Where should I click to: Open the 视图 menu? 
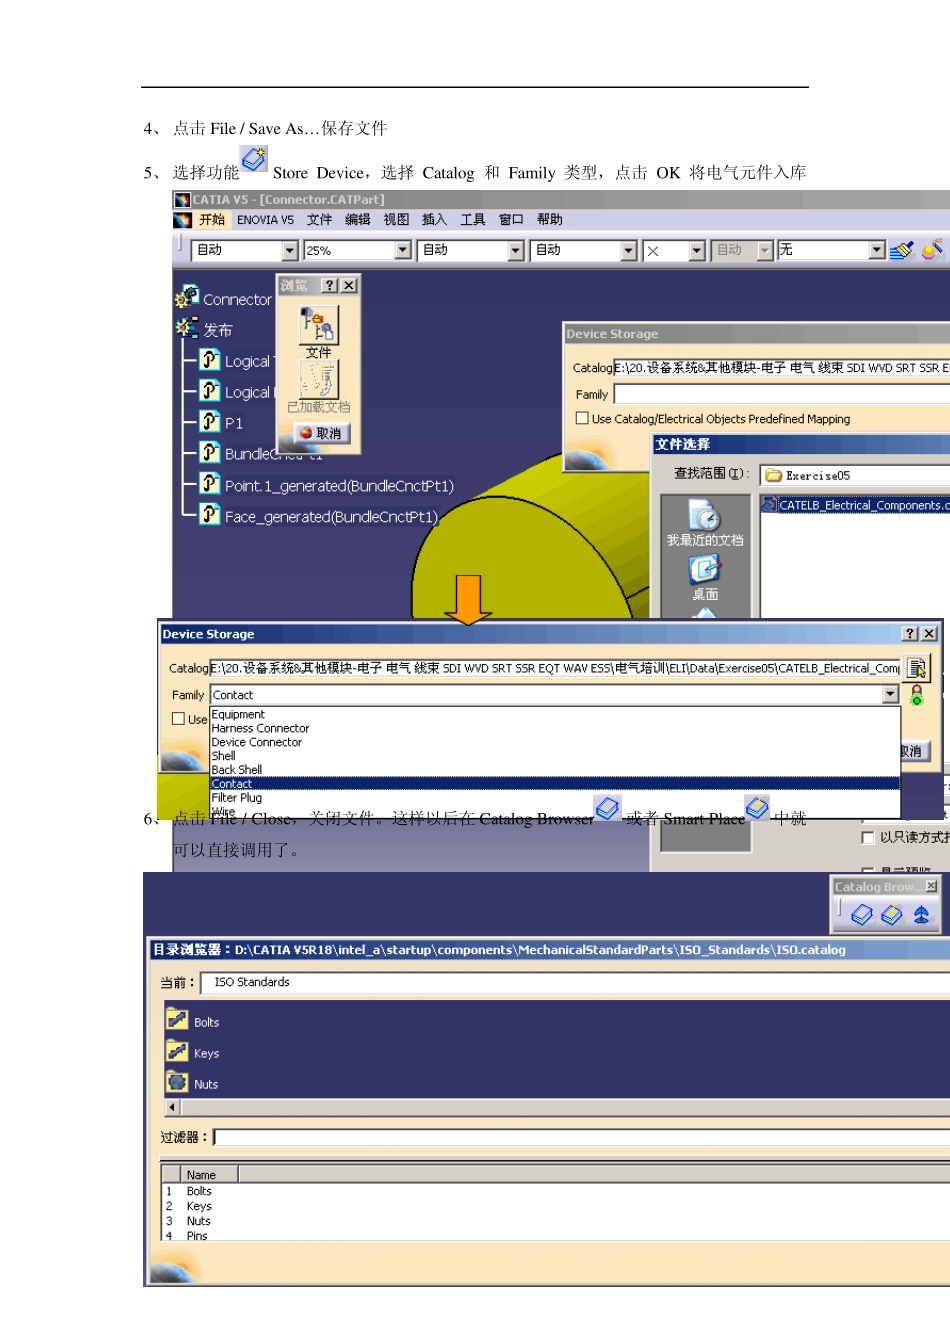tap(396, 220)
